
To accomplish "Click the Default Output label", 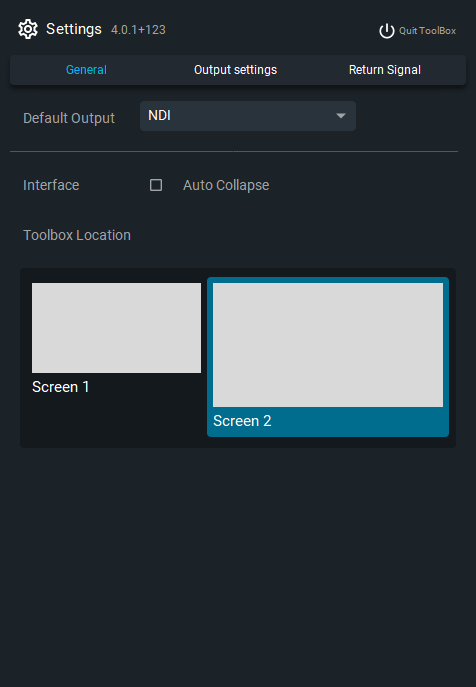I will click(69, 118).
